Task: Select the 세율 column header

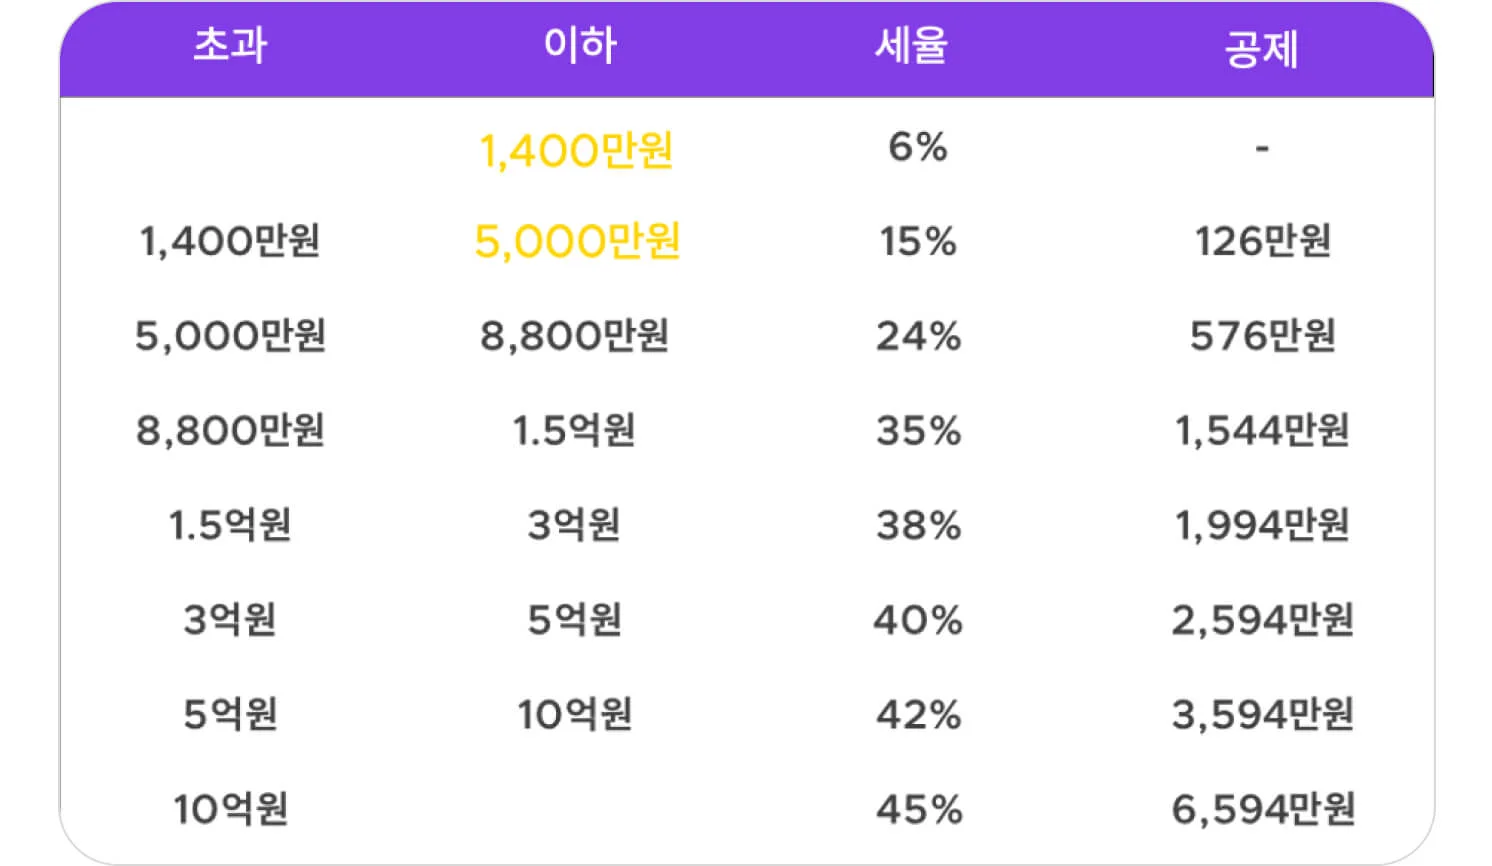Action: 911,45
